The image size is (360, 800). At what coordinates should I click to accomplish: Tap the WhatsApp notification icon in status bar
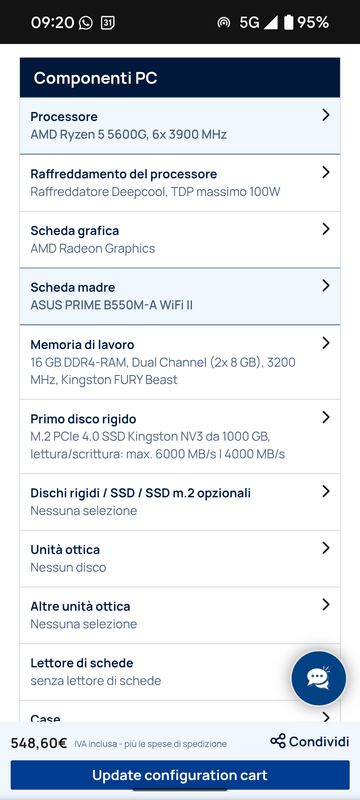click(86, 23)
